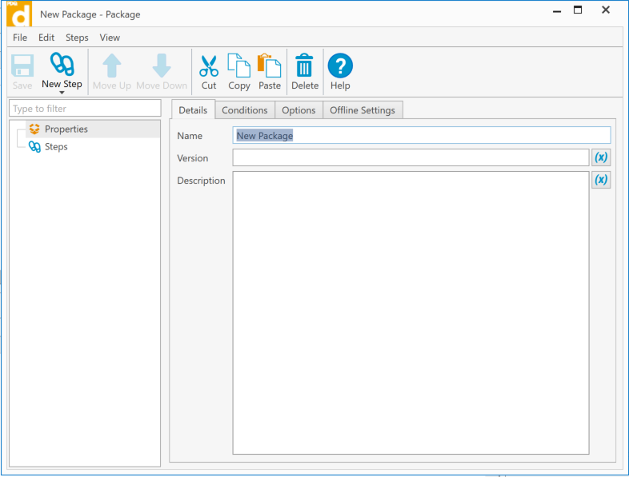
Task: Open the New Step dropdown arrow
Action: pyautogui.click(x=62, y=93)
